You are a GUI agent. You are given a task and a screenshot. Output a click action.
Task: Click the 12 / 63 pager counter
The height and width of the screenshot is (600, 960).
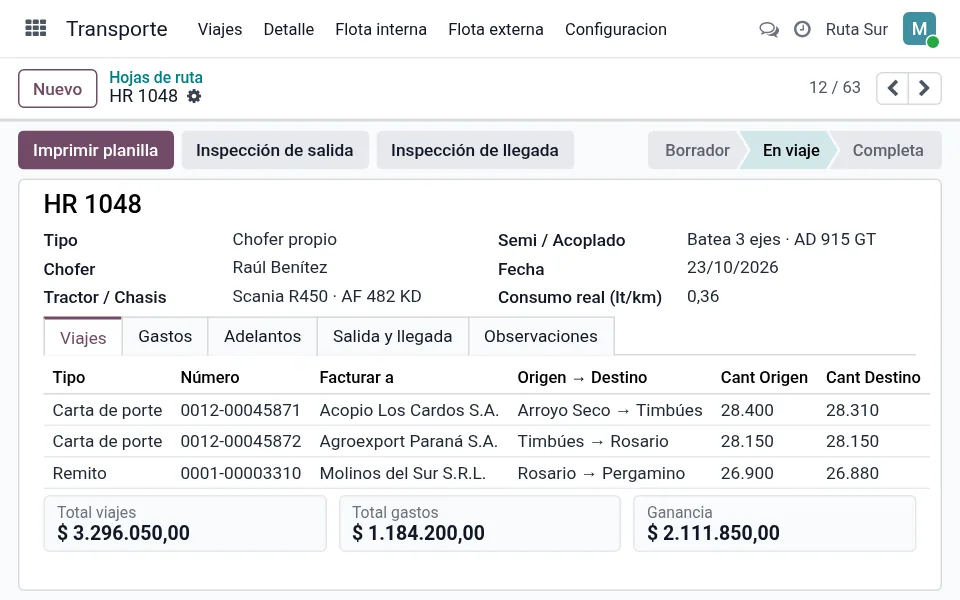[x=834, y=88]
